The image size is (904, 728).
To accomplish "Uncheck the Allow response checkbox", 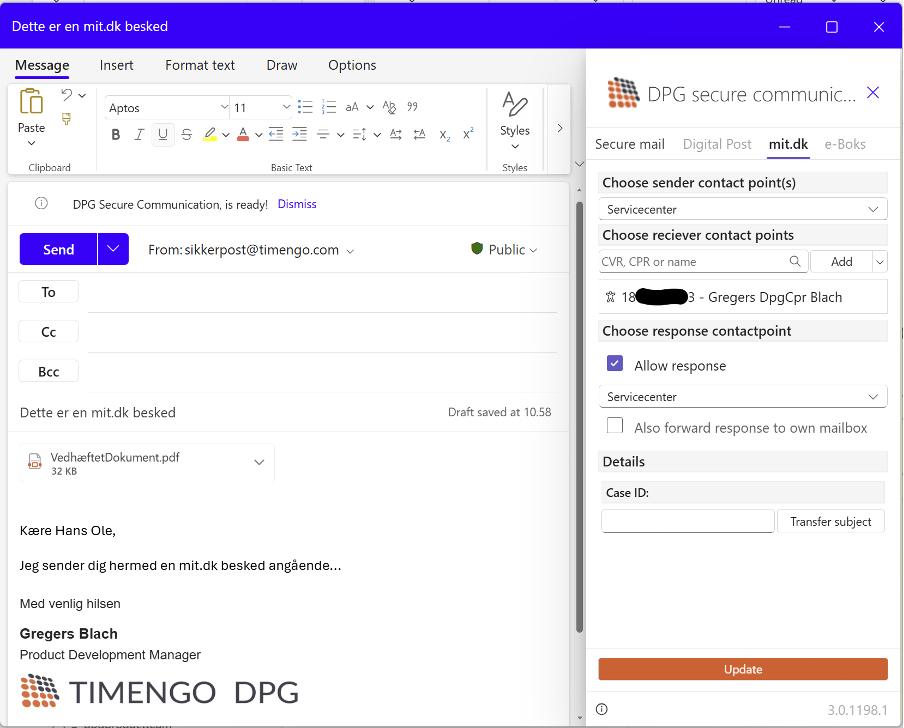I will pyautogui.click(x=615, y=363).
